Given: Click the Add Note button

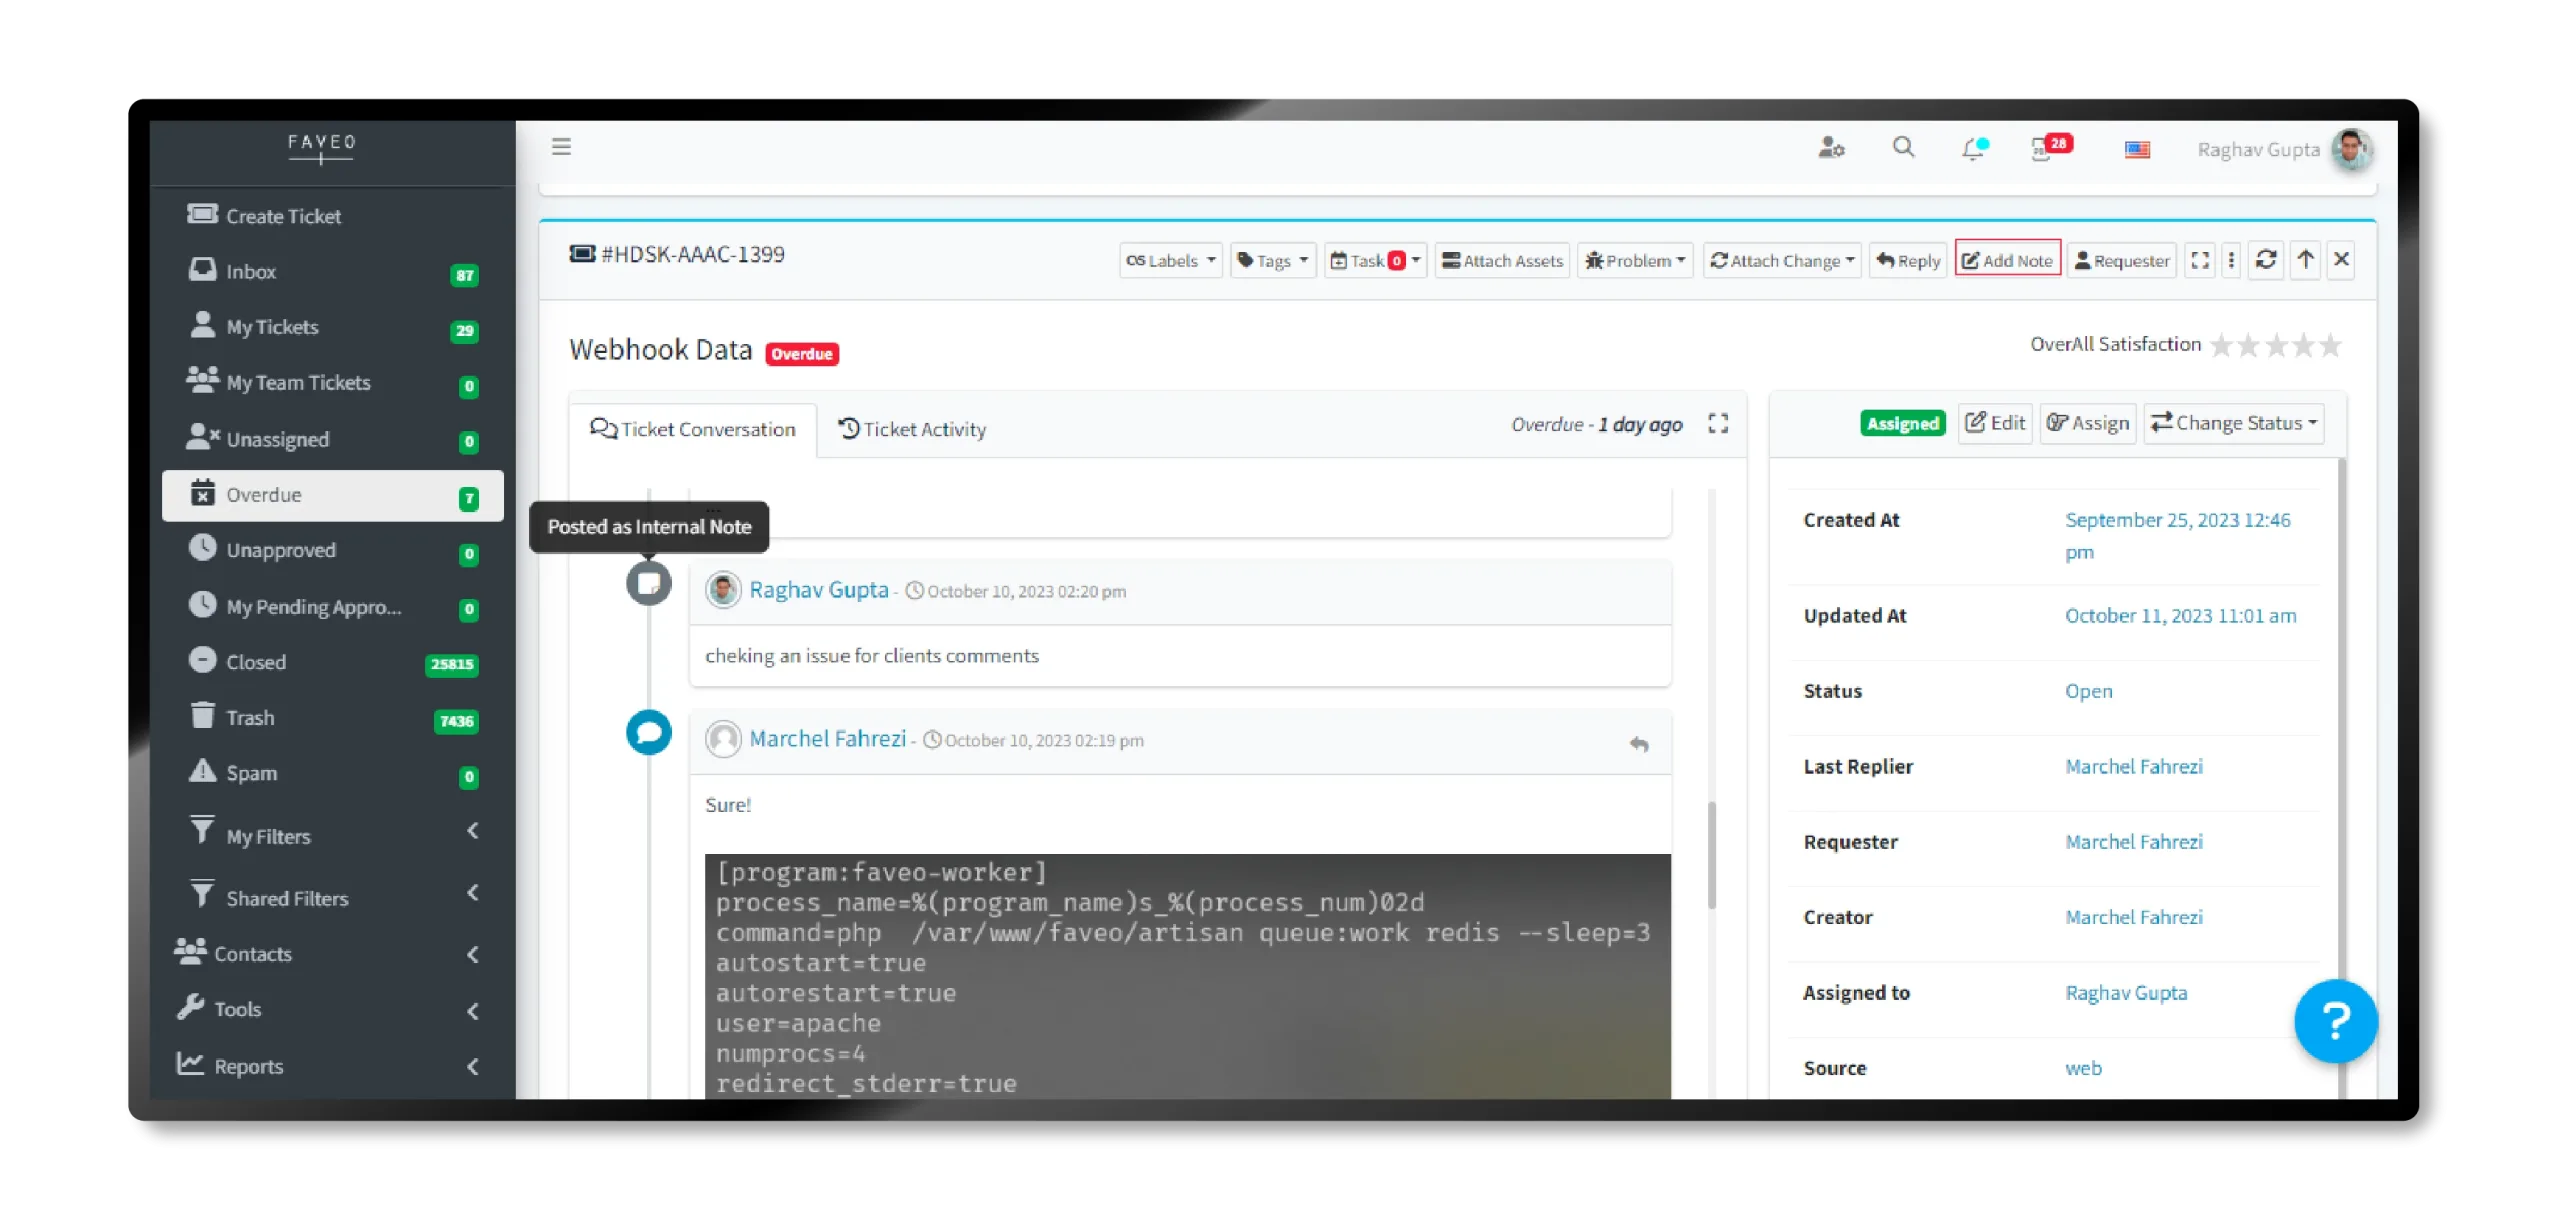Looking at the screenshot, I should point(2007,261).
